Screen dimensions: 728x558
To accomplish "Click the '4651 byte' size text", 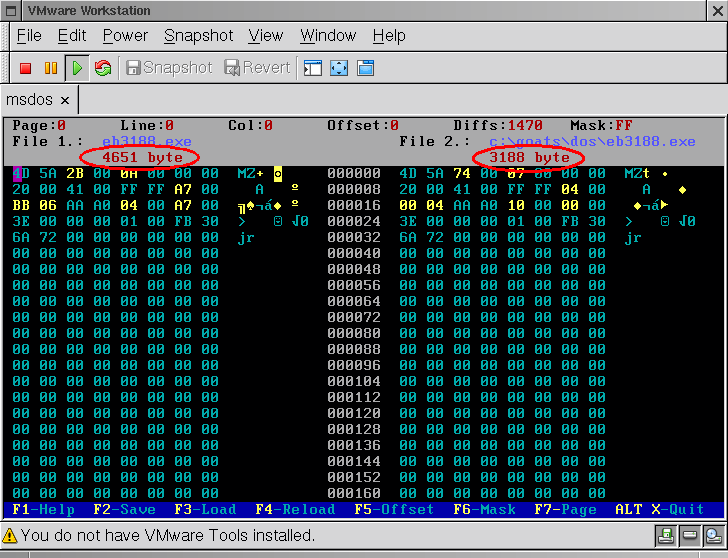I will (143, 157).
